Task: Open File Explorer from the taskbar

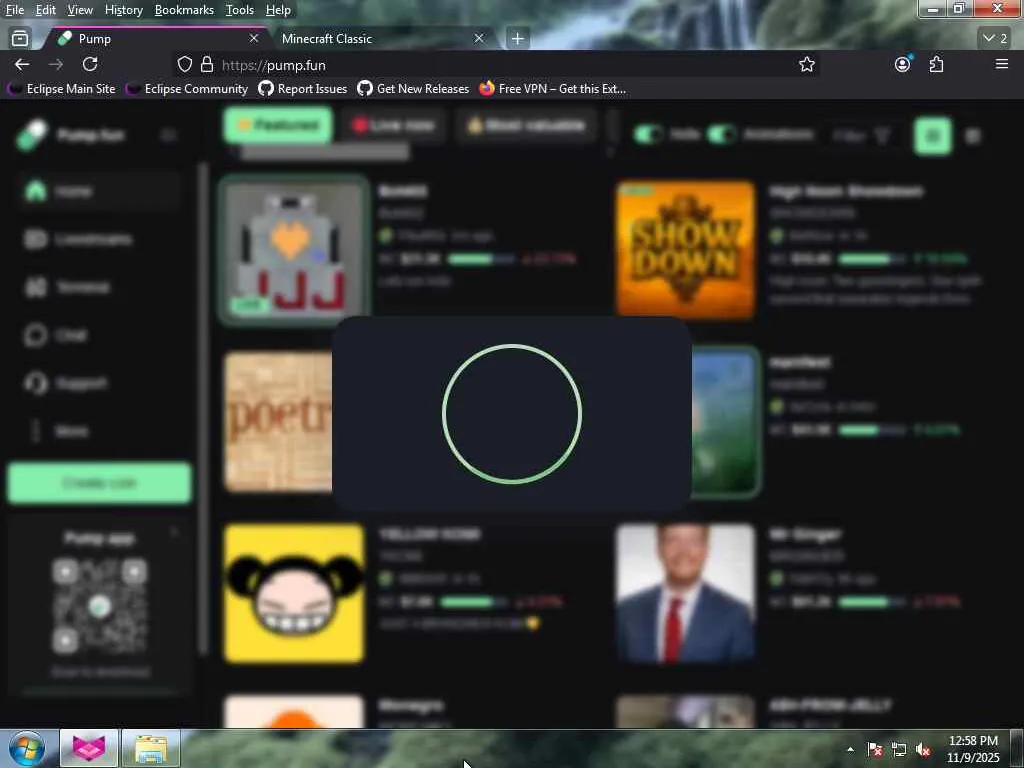Action: point(151,748)
